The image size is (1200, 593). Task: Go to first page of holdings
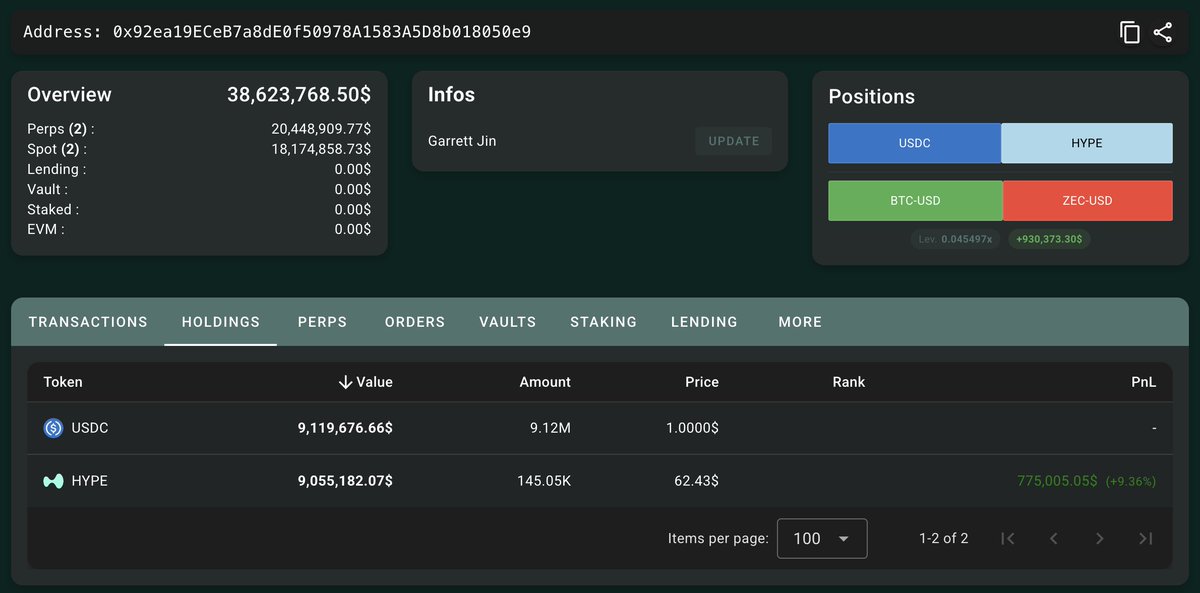click(x=1008, y=538)
